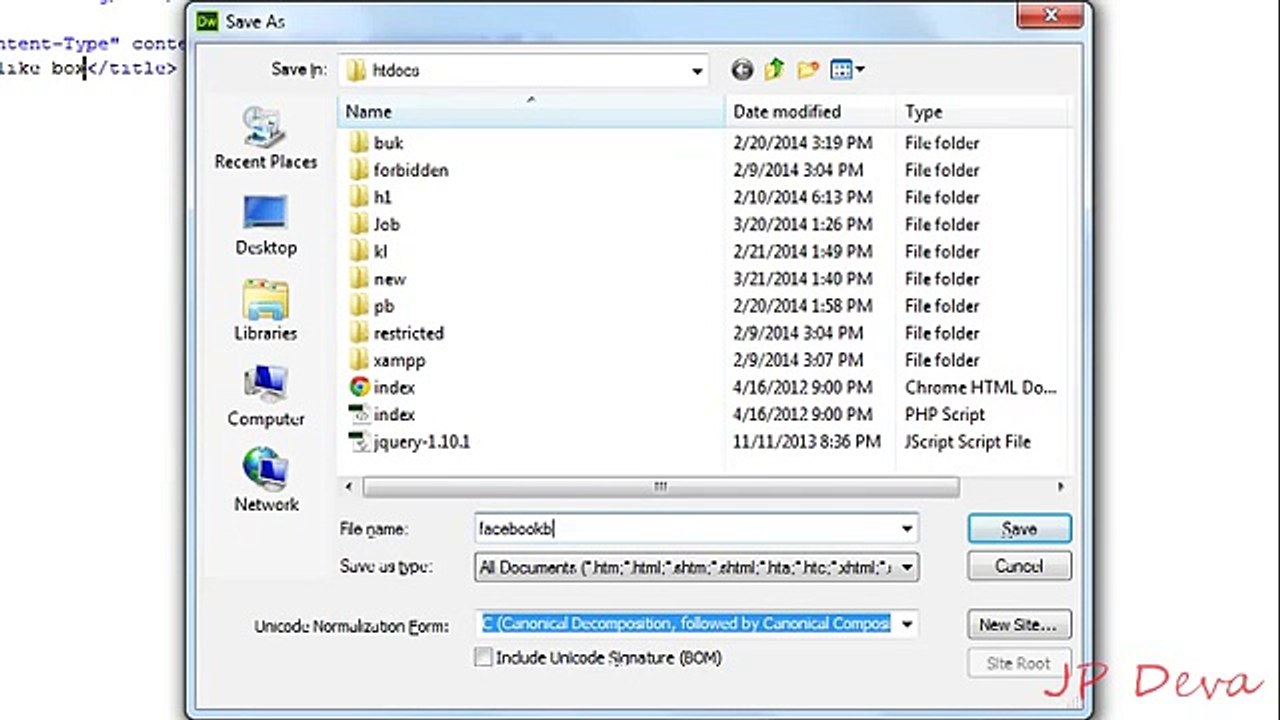Click the New Site... button
Image resolution: width=1280 pixels, height=720 pixels.
click(x=1019, y=624)
